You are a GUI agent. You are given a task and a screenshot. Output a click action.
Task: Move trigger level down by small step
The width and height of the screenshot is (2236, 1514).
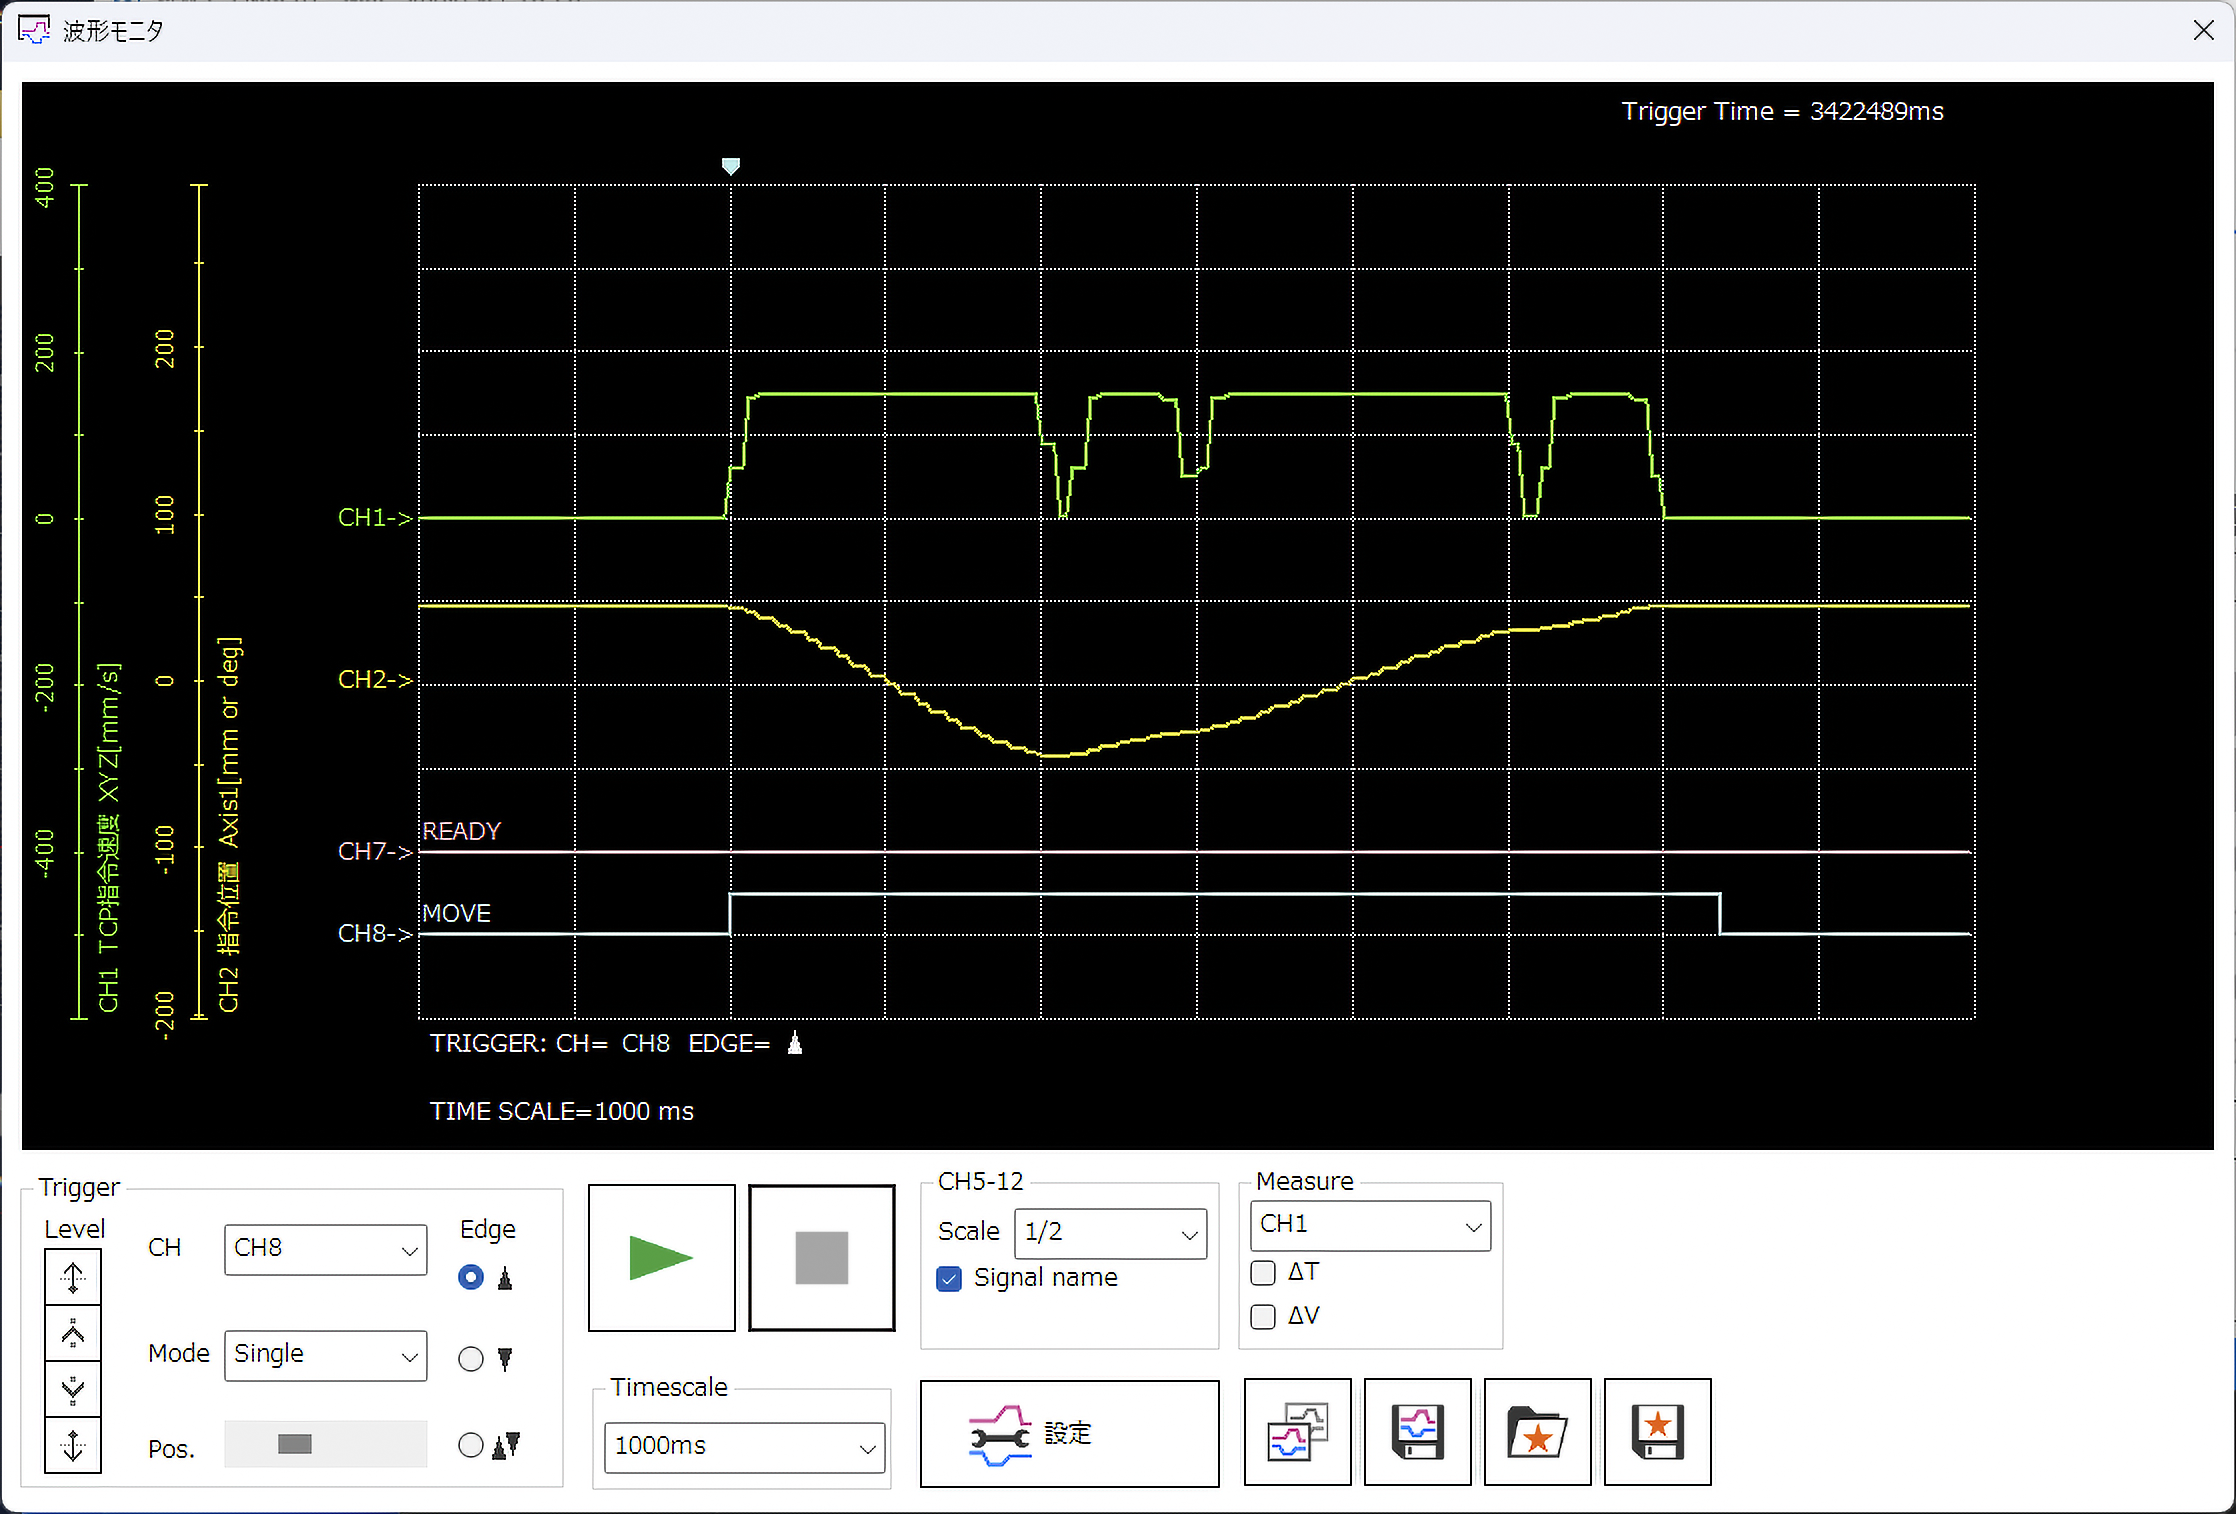pos(73,1389)
